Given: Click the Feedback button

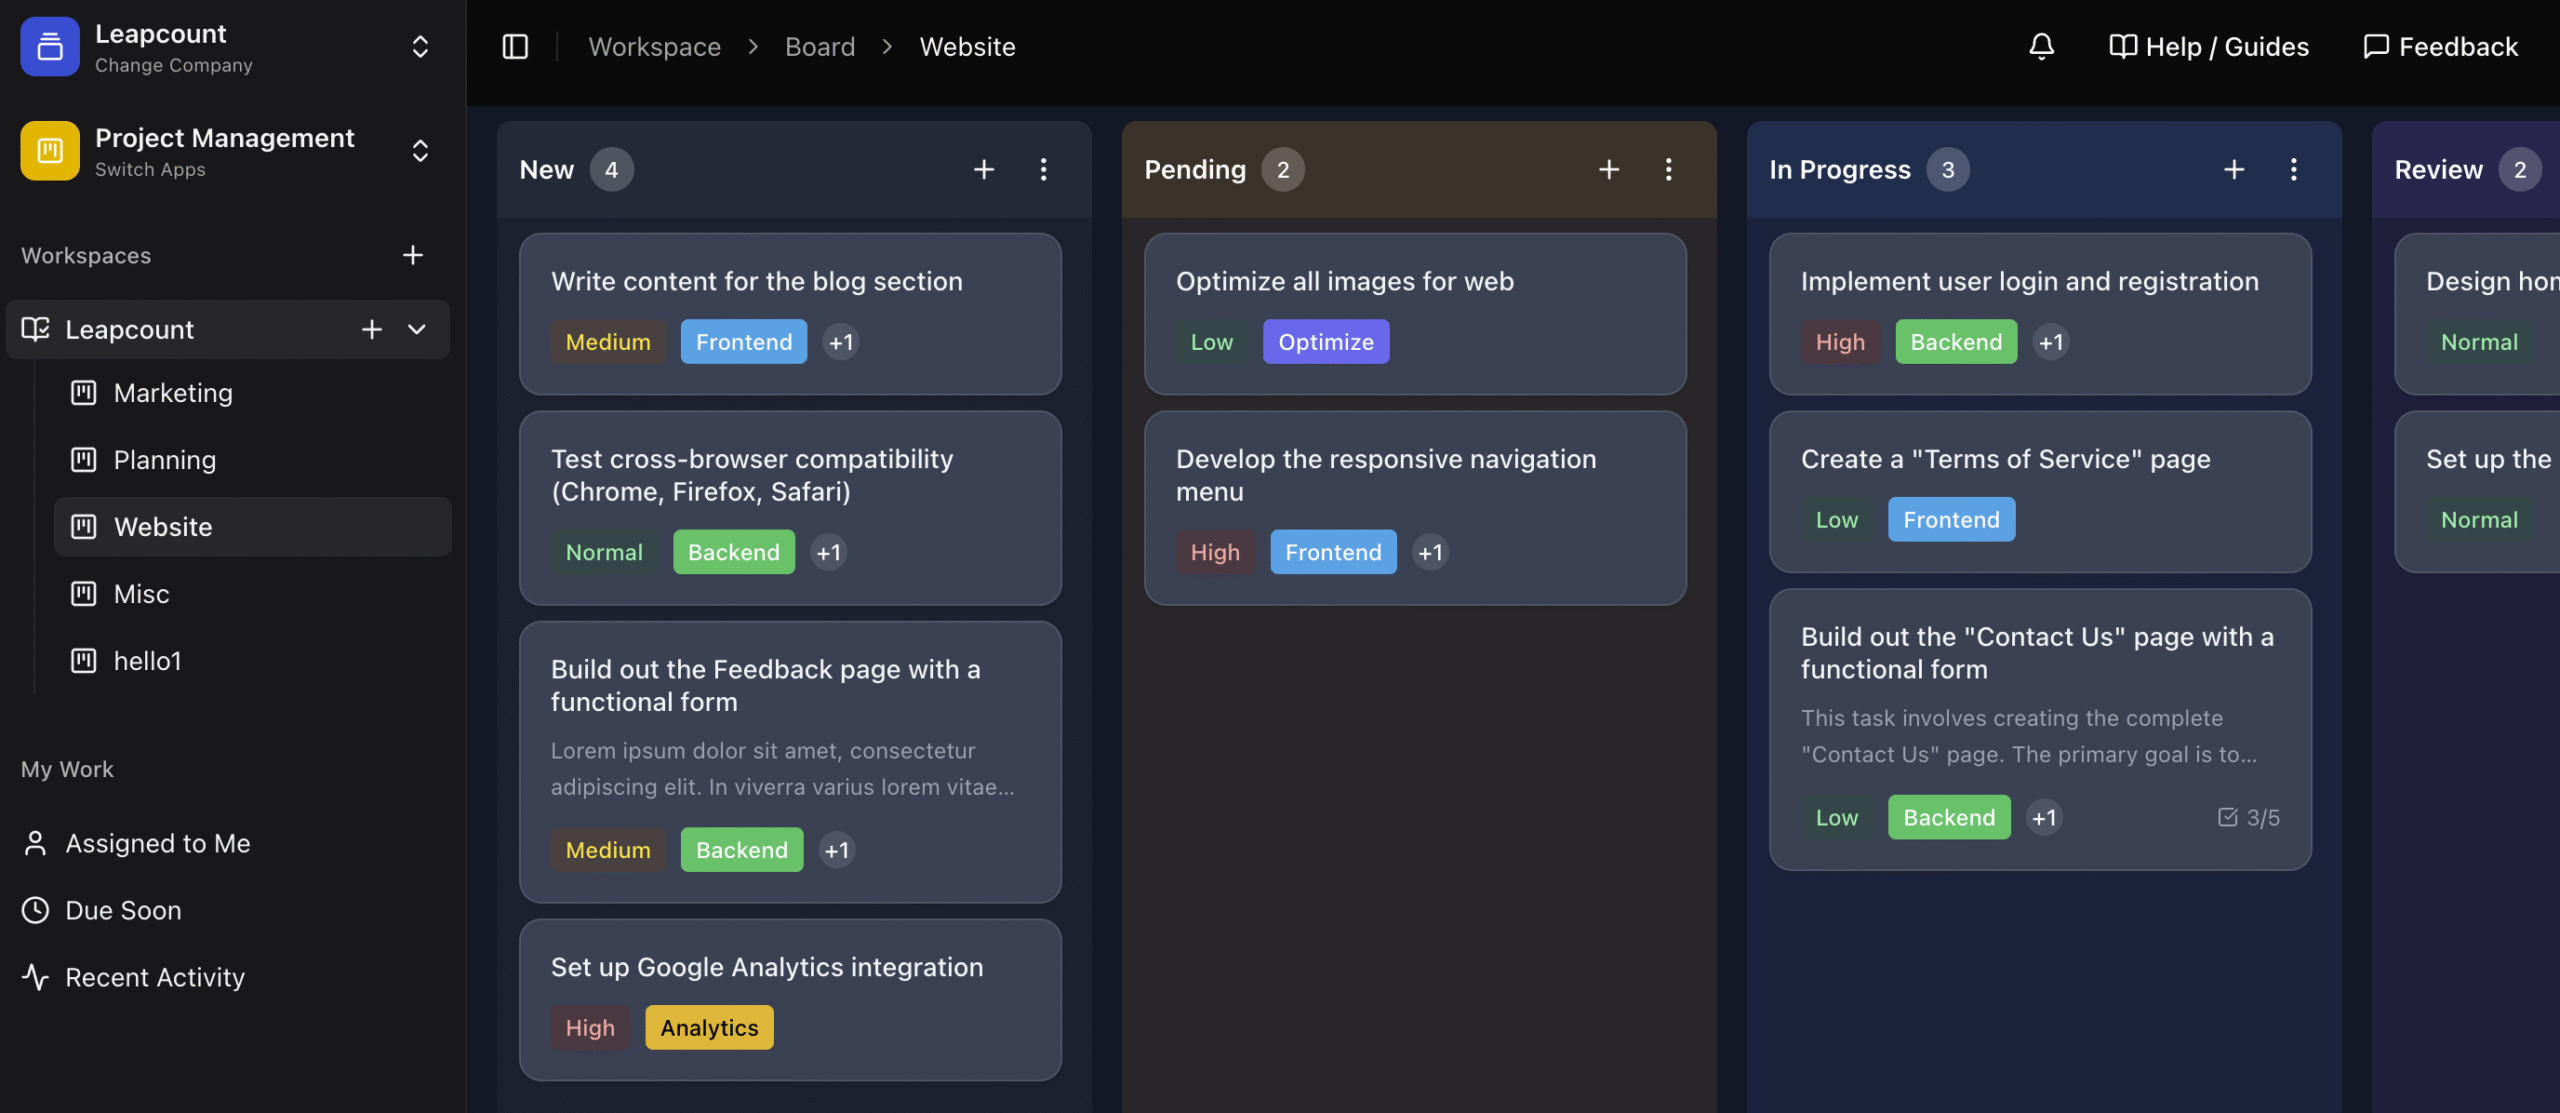Looking at the screenshot, I should coord(2440,47).
